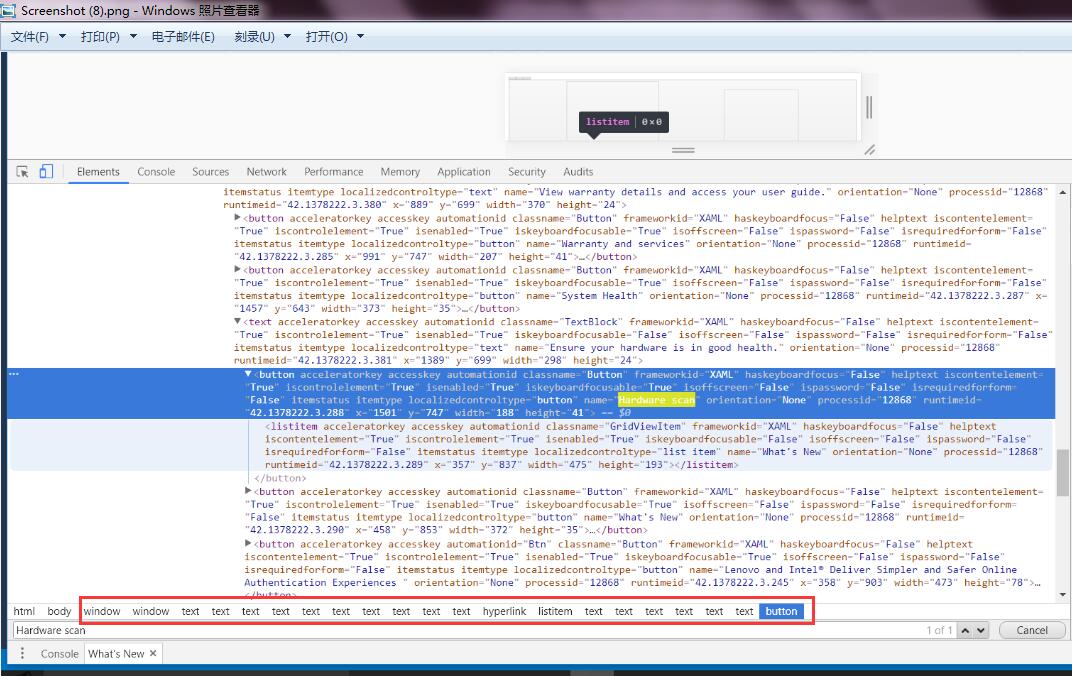Expand the System Health button node

coord(237,269)
